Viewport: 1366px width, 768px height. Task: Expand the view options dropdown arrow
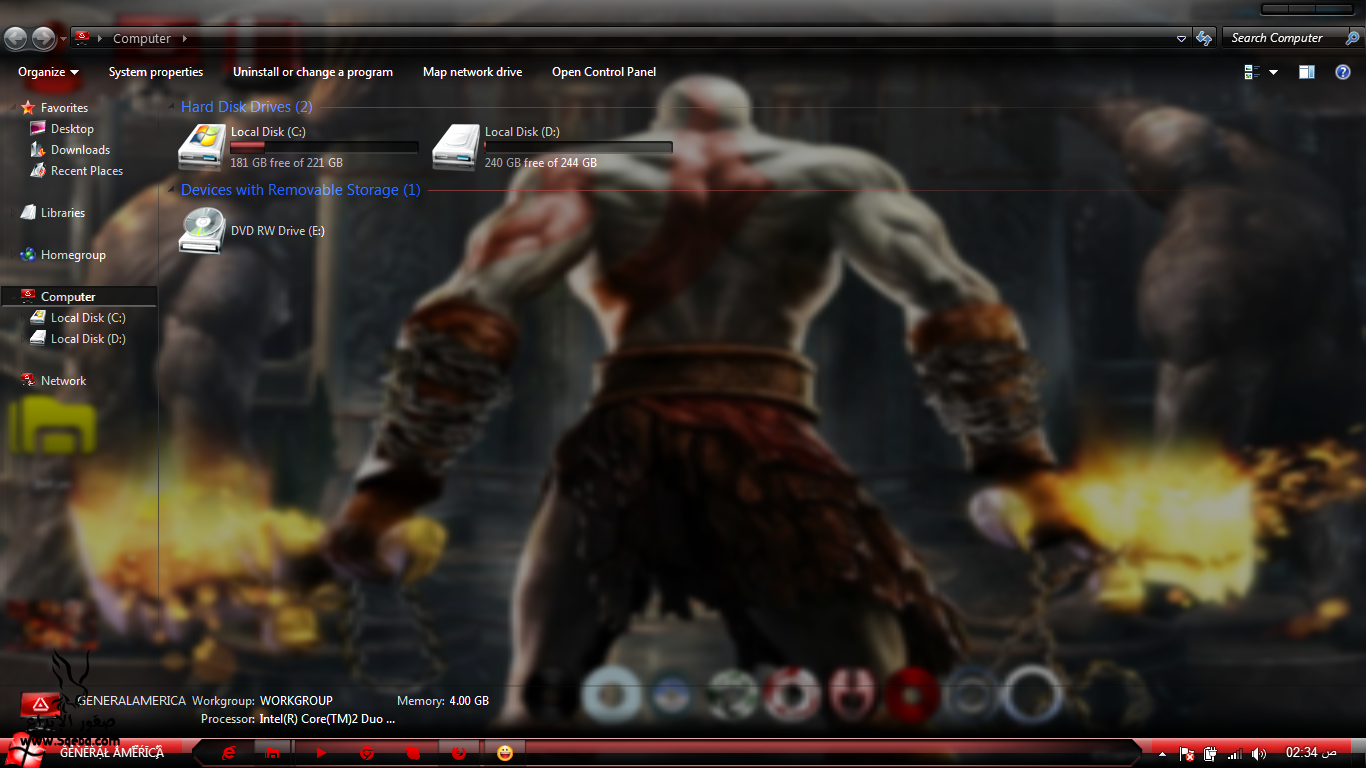[1273, 72]
